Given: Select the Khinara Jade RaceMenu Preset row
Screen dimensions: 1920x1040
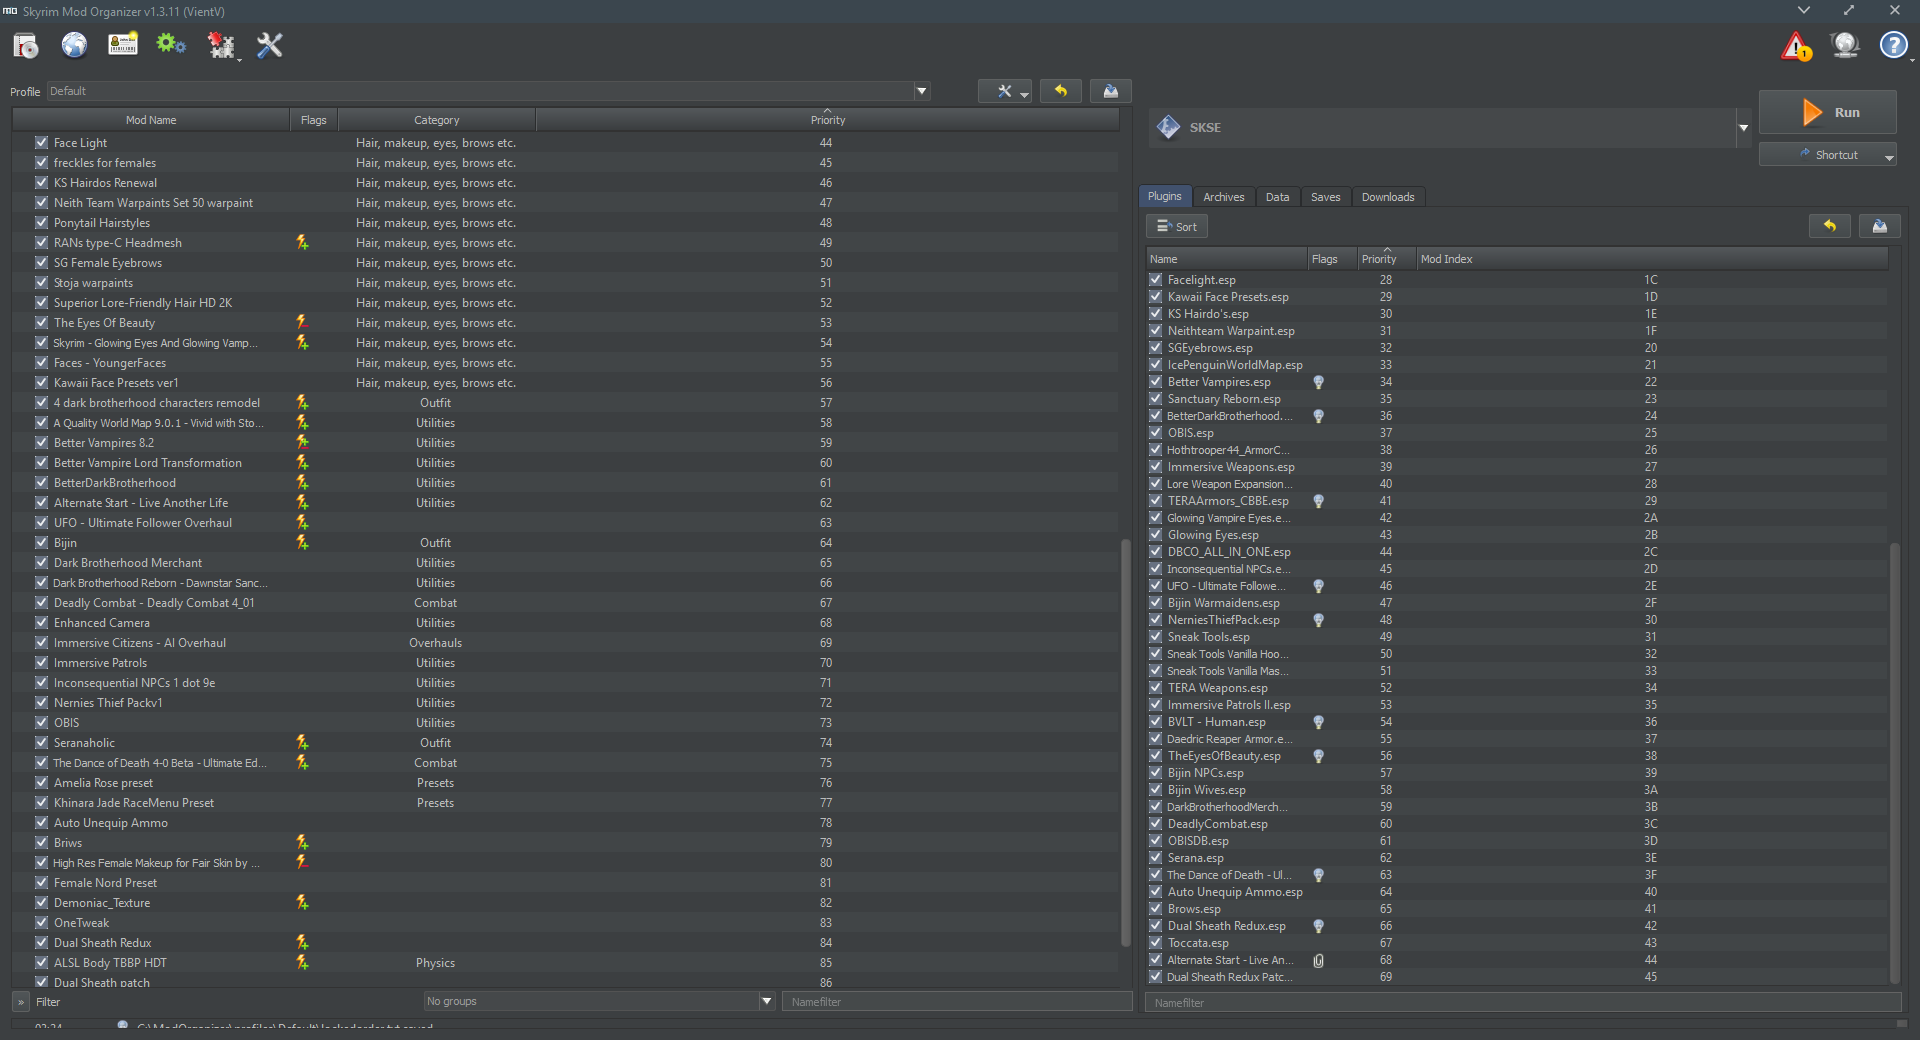Looking at the screenshot, I should point(566,802).
